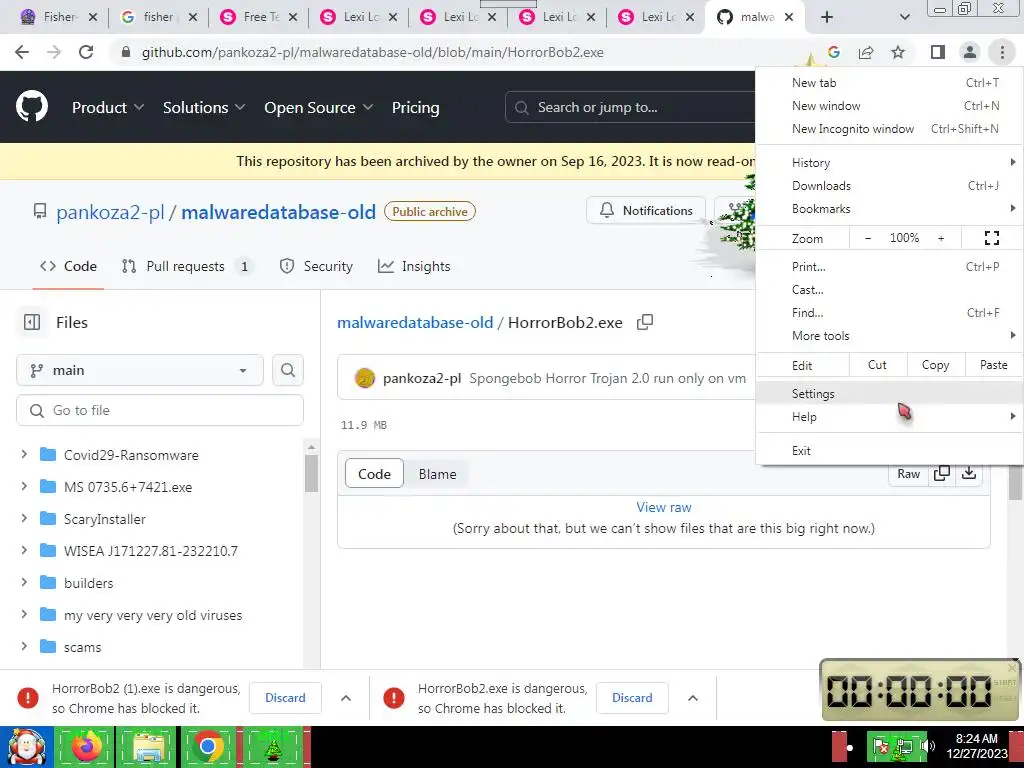Collapse the file tree panel icon
This screenshot has width=1024, height=768.
[32, 322]
